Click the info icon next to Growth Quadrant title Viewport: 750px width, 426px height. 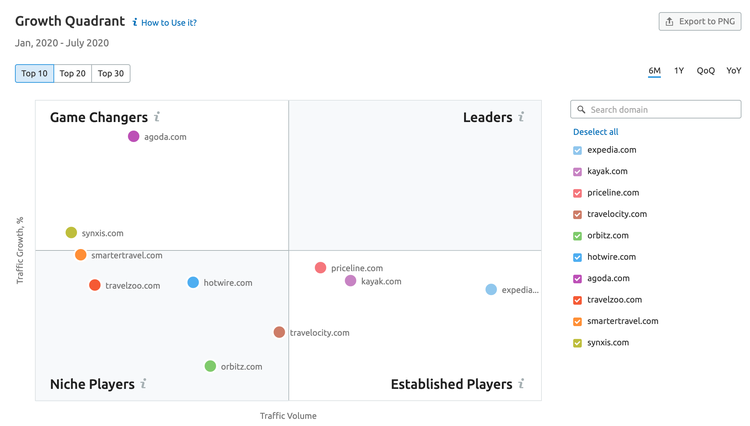pos(135,22)
